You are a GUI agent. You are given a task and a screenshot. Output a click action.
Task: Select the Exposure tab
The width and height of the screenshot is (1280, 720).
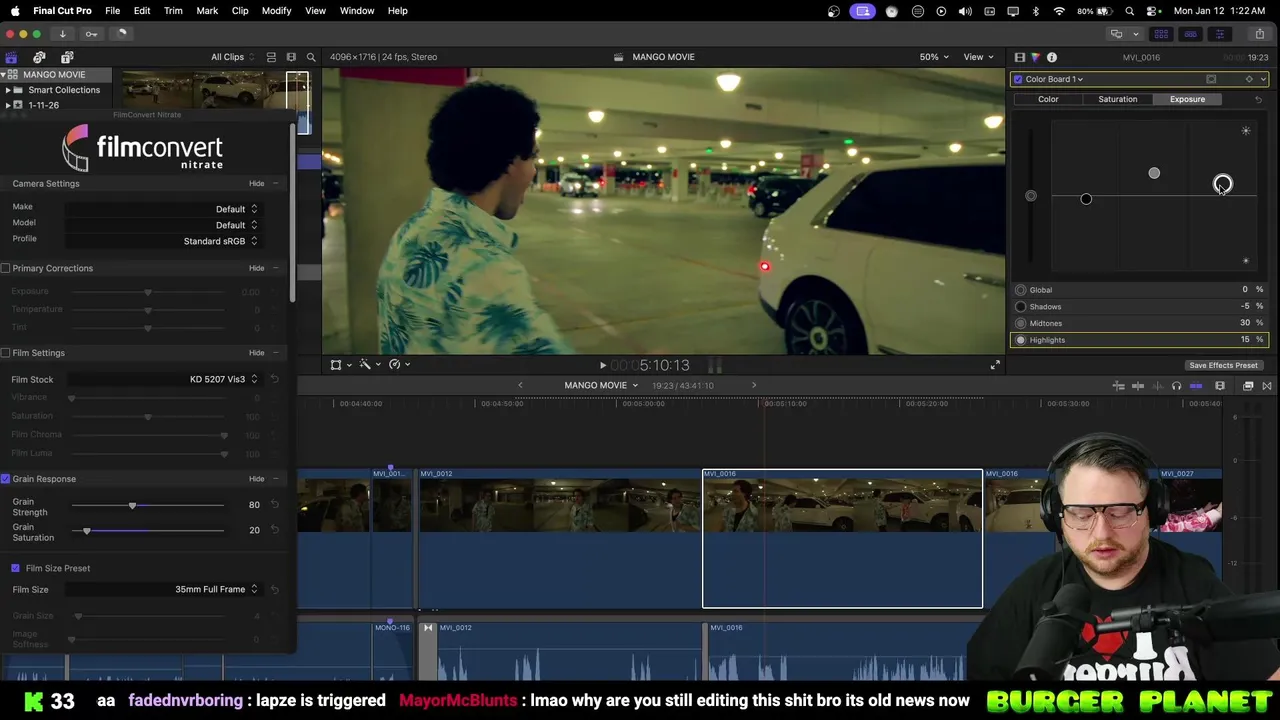pos(1187,99)
